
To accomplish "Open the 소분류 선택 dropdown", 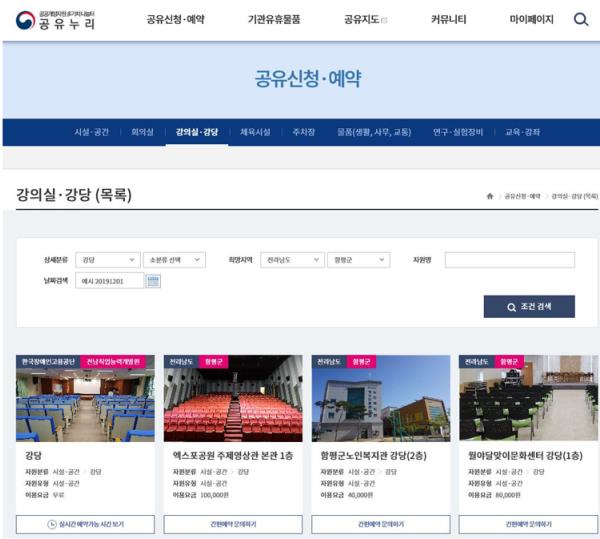I will click(173, 260).
